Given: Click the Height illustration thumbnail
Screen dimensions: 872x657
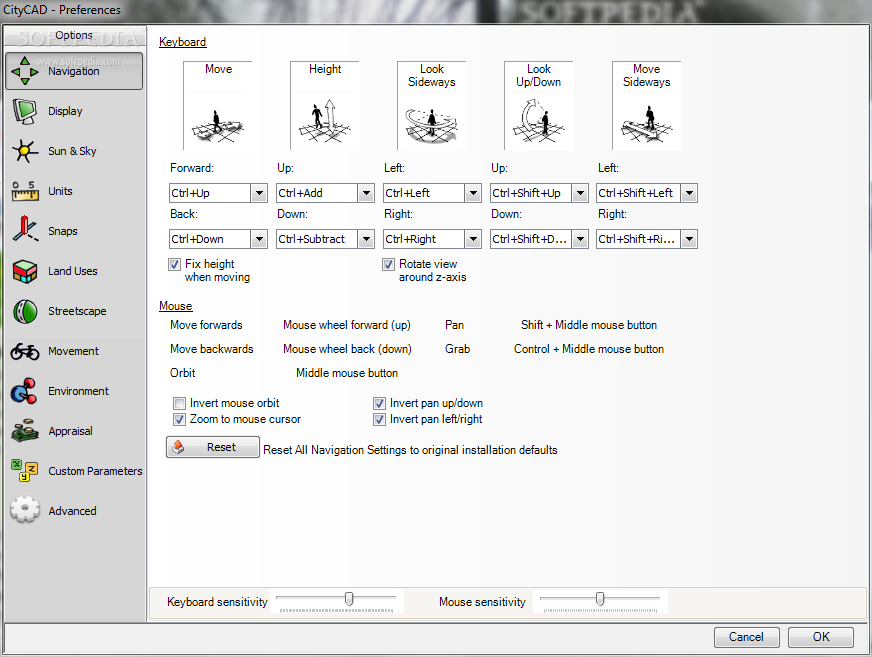Looking at the screenshot, I should 325,106.
